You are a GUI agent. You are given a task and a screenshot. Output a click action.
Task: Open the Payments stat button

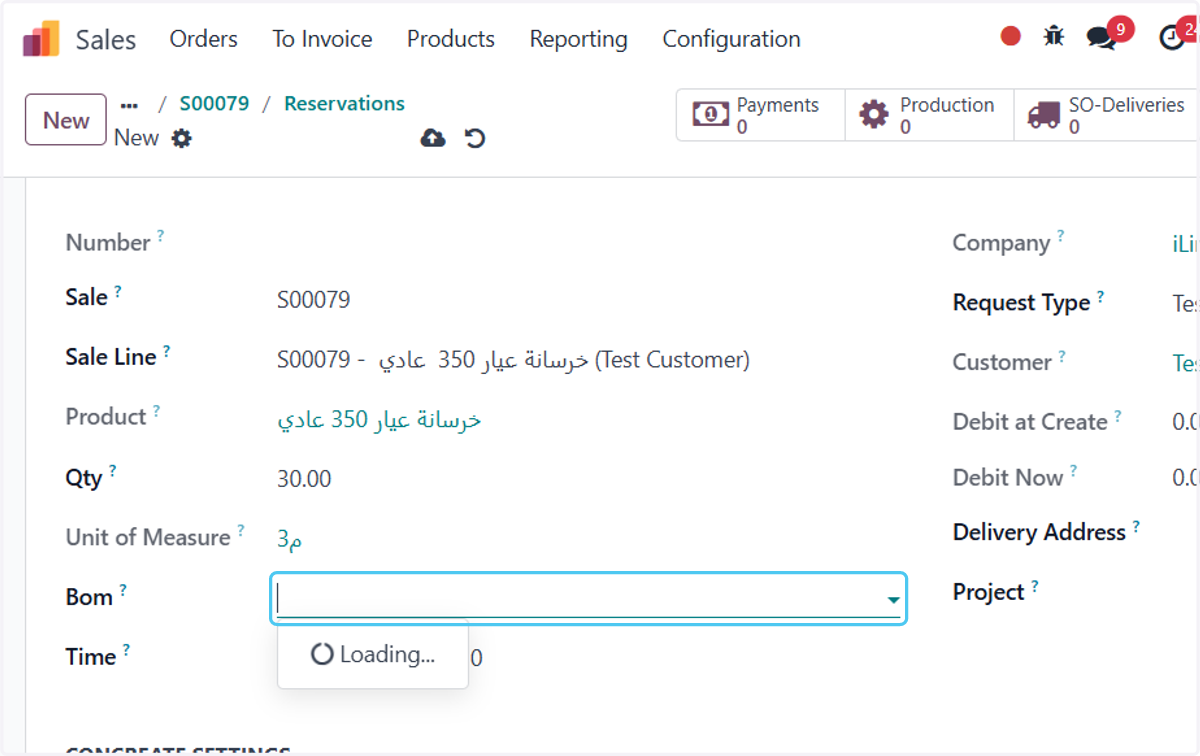760,115
